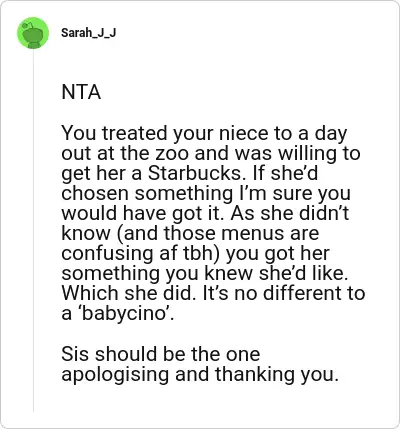The image size is (400, 429).
Task: Click the line 'something you knew she'd like.'
Action: [x=205, y=274]
